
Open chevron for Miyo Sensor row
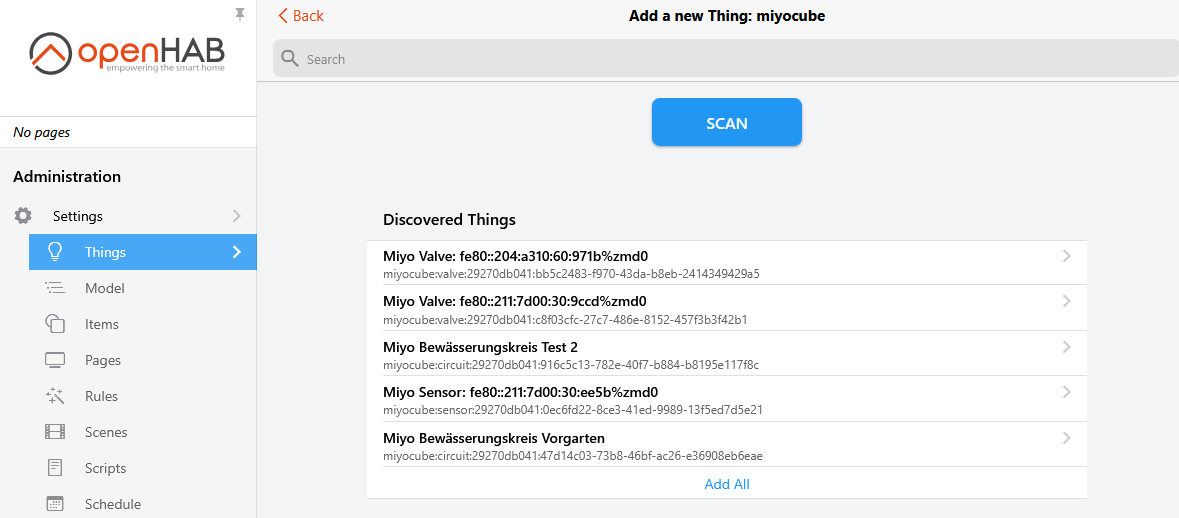coord(1066,392)
